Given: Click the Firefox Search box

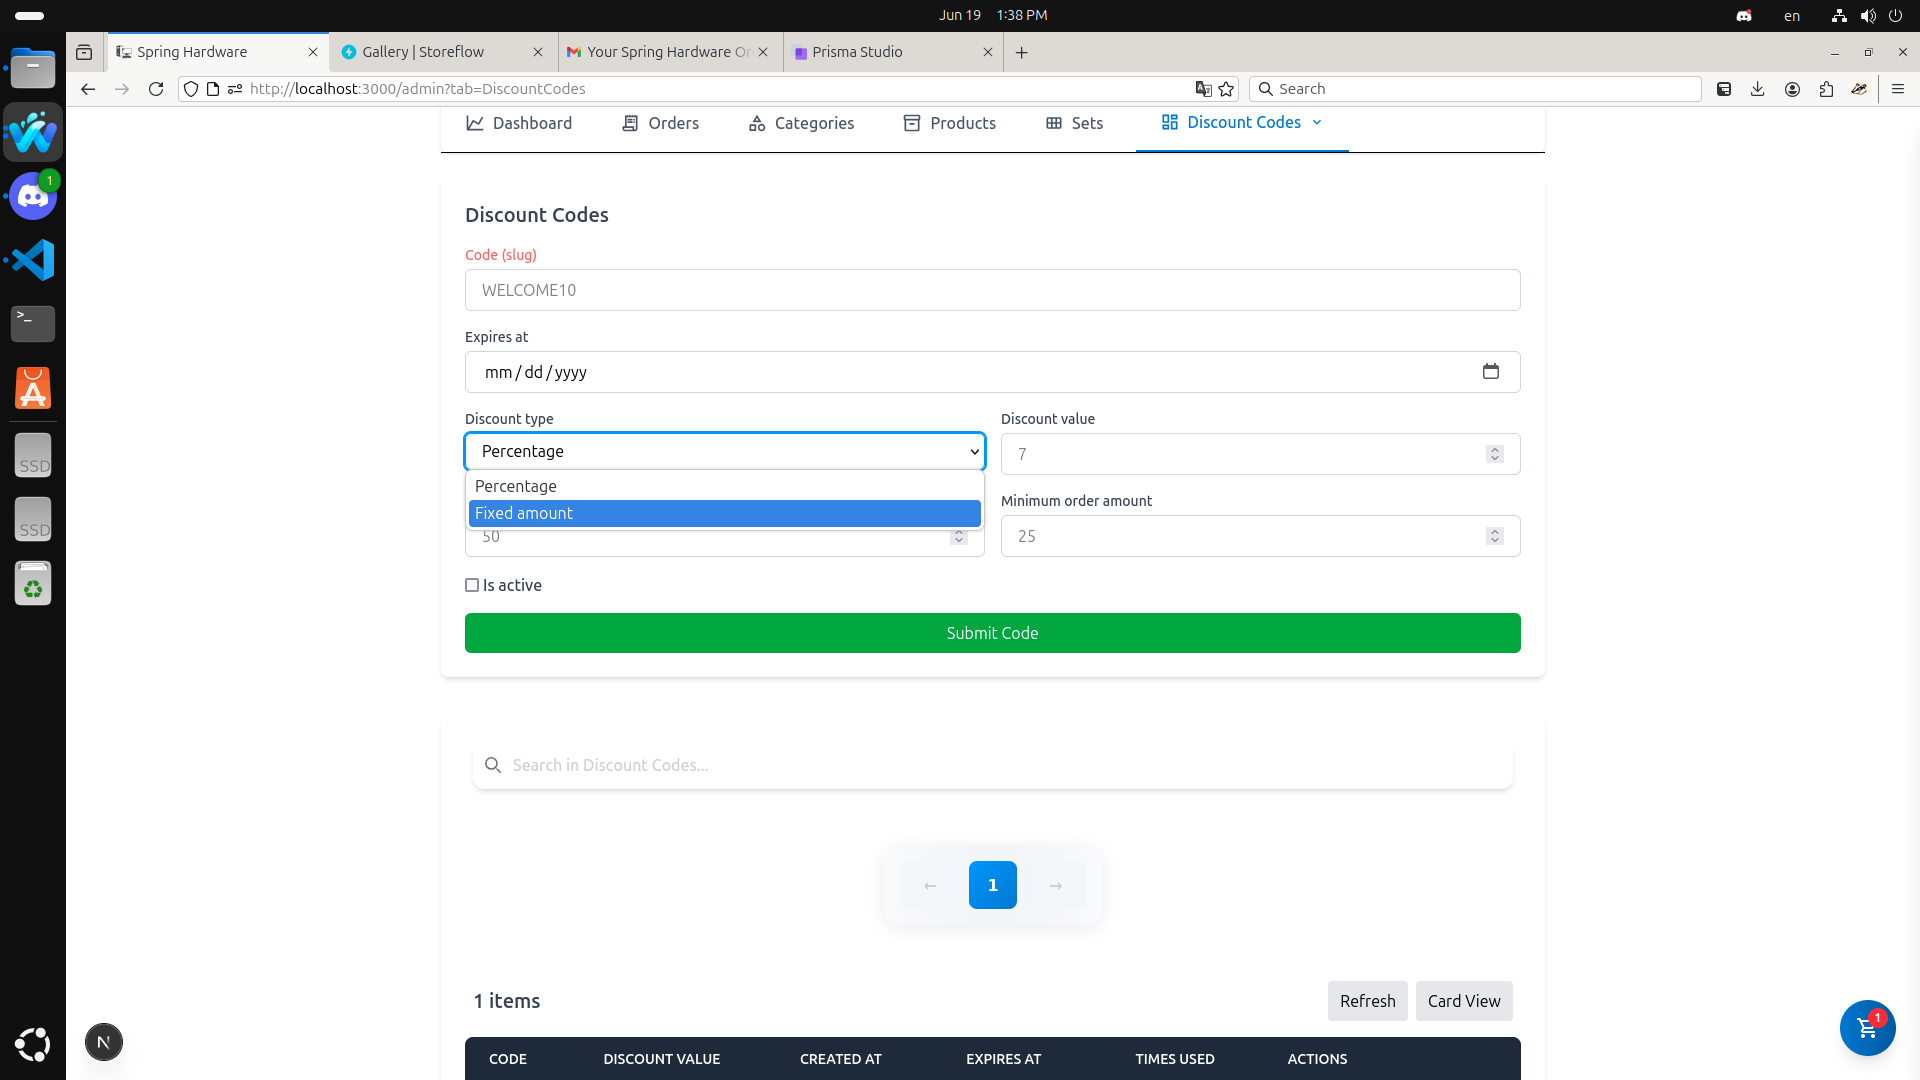Looking at the screenshot, I should coord(1475,89).
